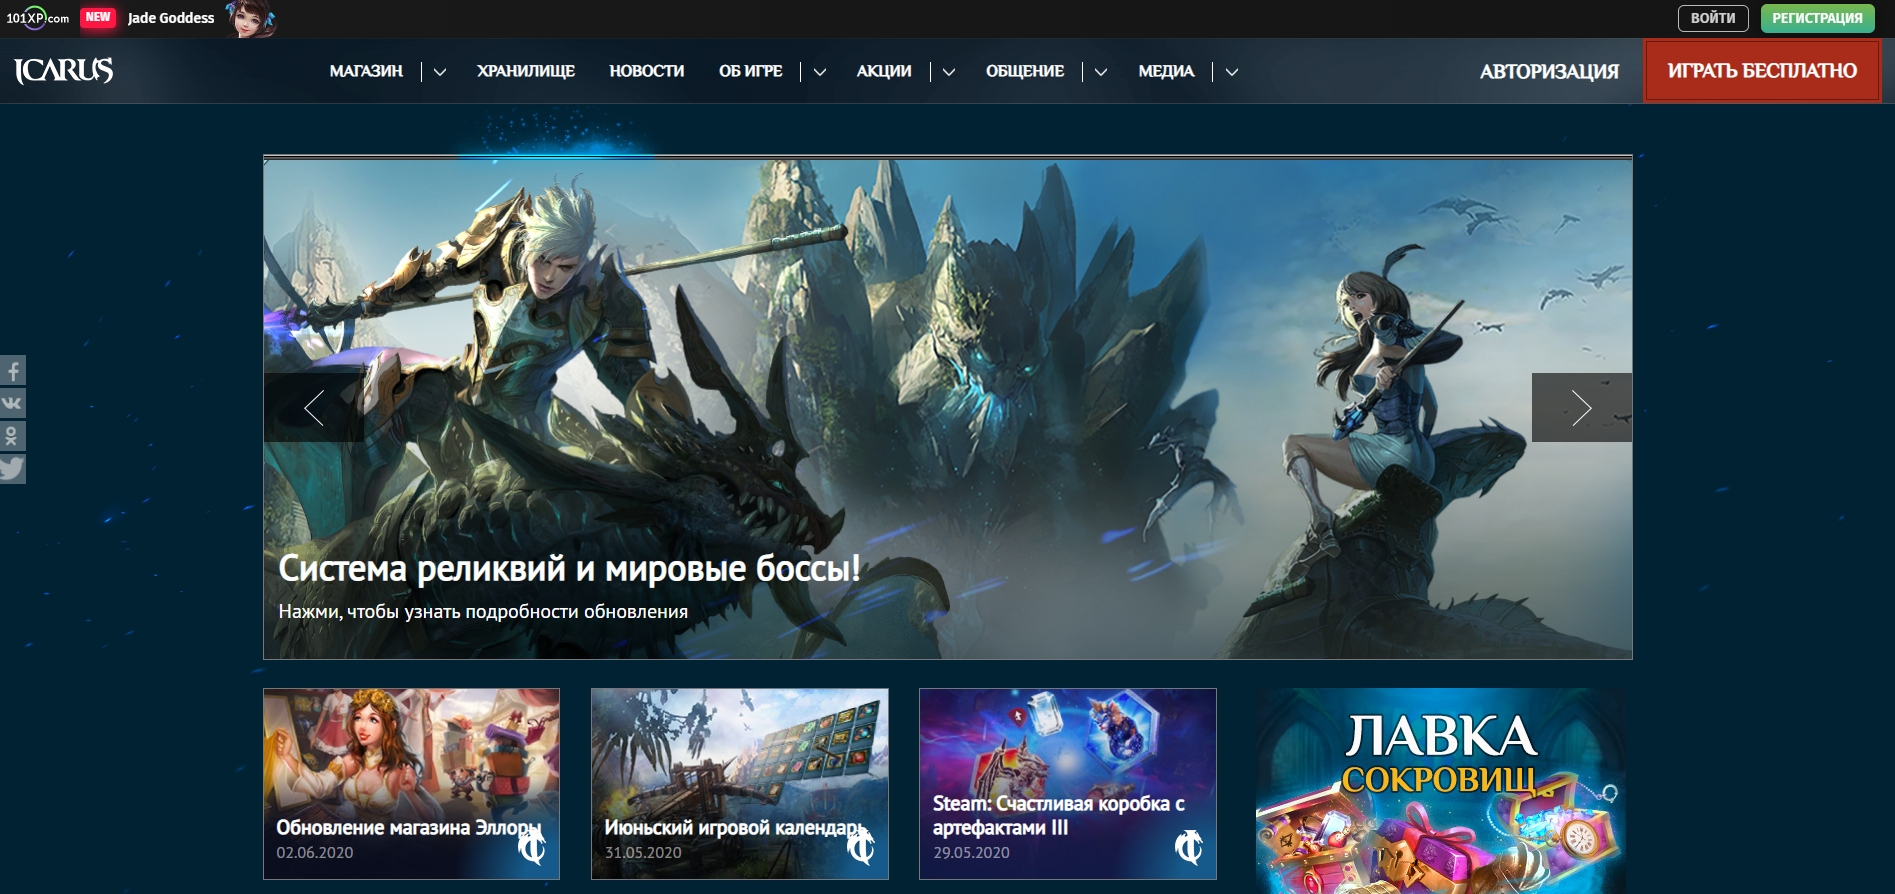Go to previous banner slide arrow

(314, 408)
